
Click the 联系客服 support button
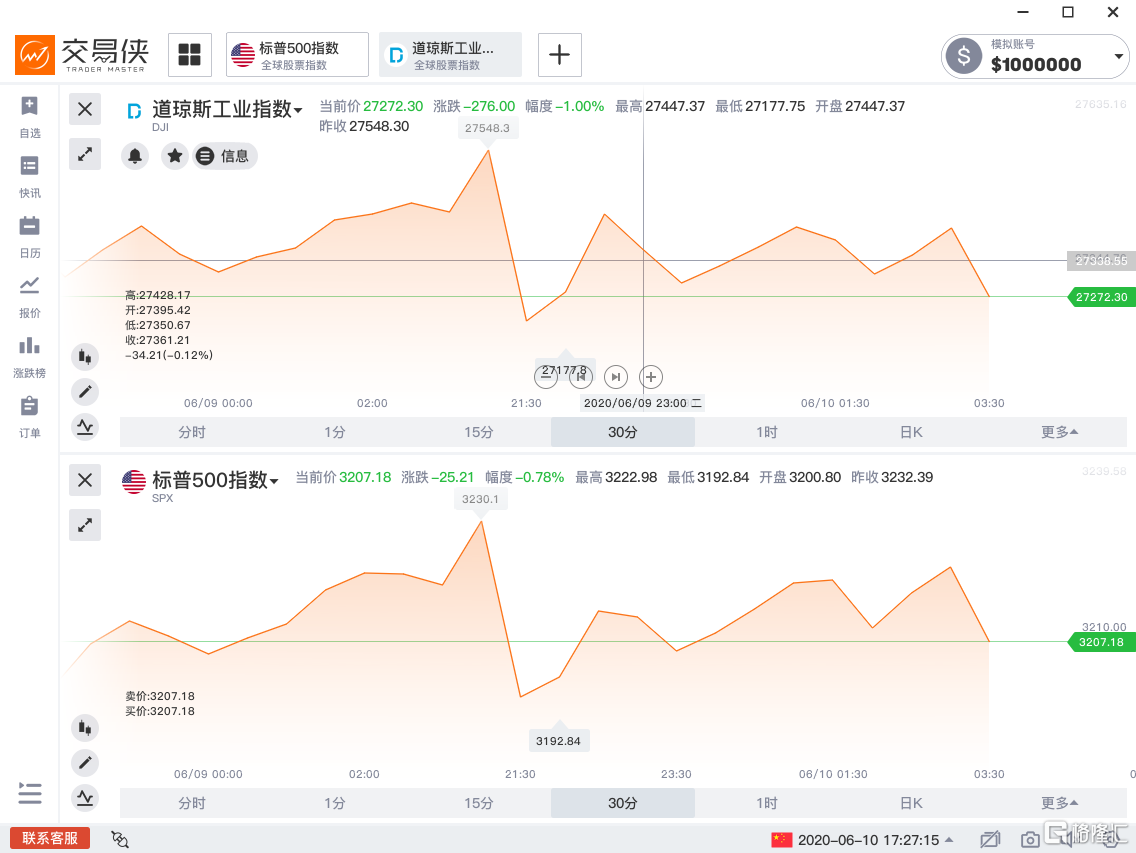50,838
